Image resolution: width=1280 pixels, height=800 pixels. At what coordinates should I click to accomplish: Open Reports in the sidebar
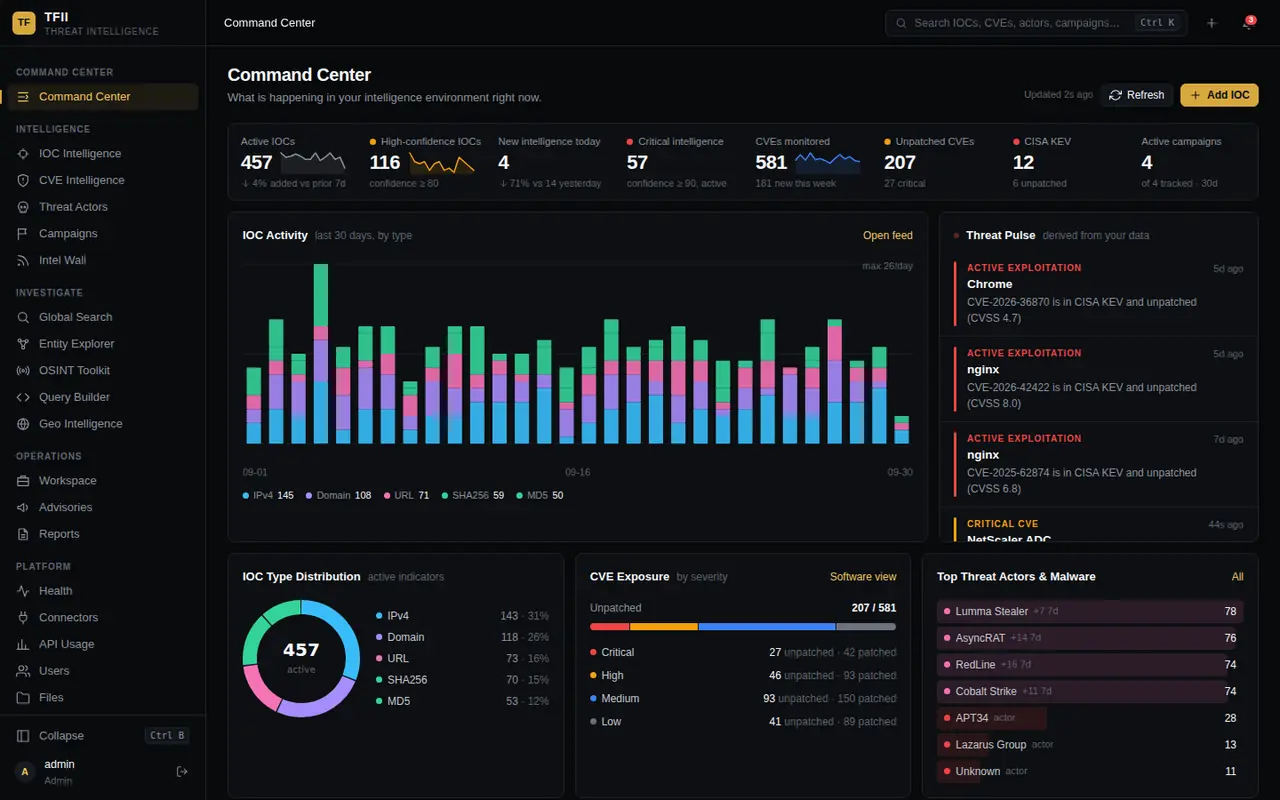tap(102, 534)
